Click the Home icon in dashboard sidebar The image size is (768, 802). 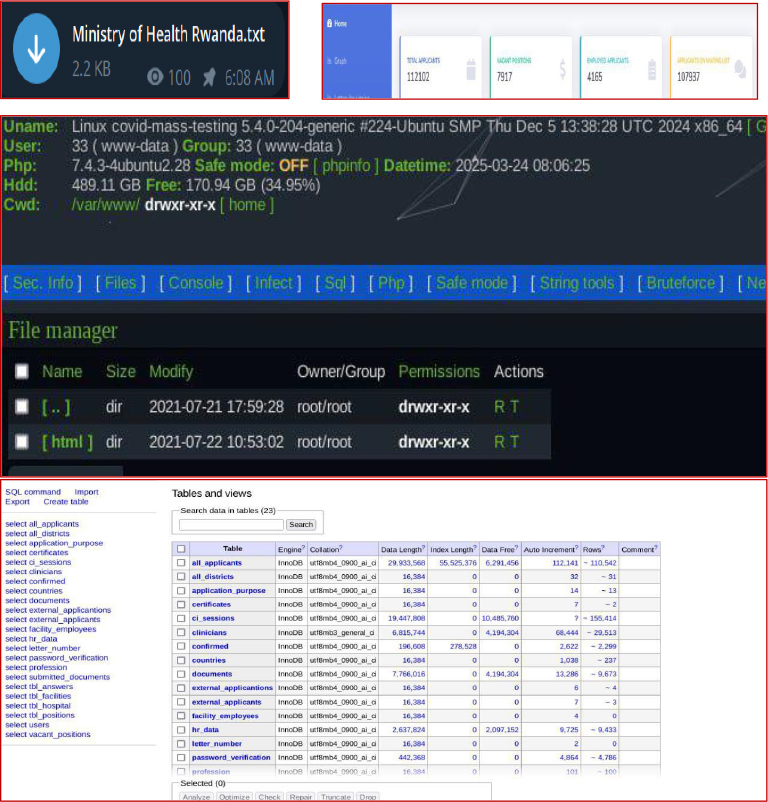point(331,23)
